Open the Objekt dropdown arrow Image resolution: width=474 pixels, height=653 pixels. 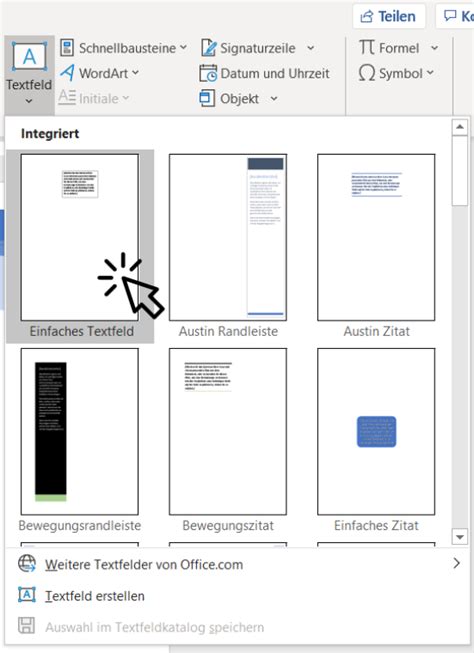coord(274,99)
